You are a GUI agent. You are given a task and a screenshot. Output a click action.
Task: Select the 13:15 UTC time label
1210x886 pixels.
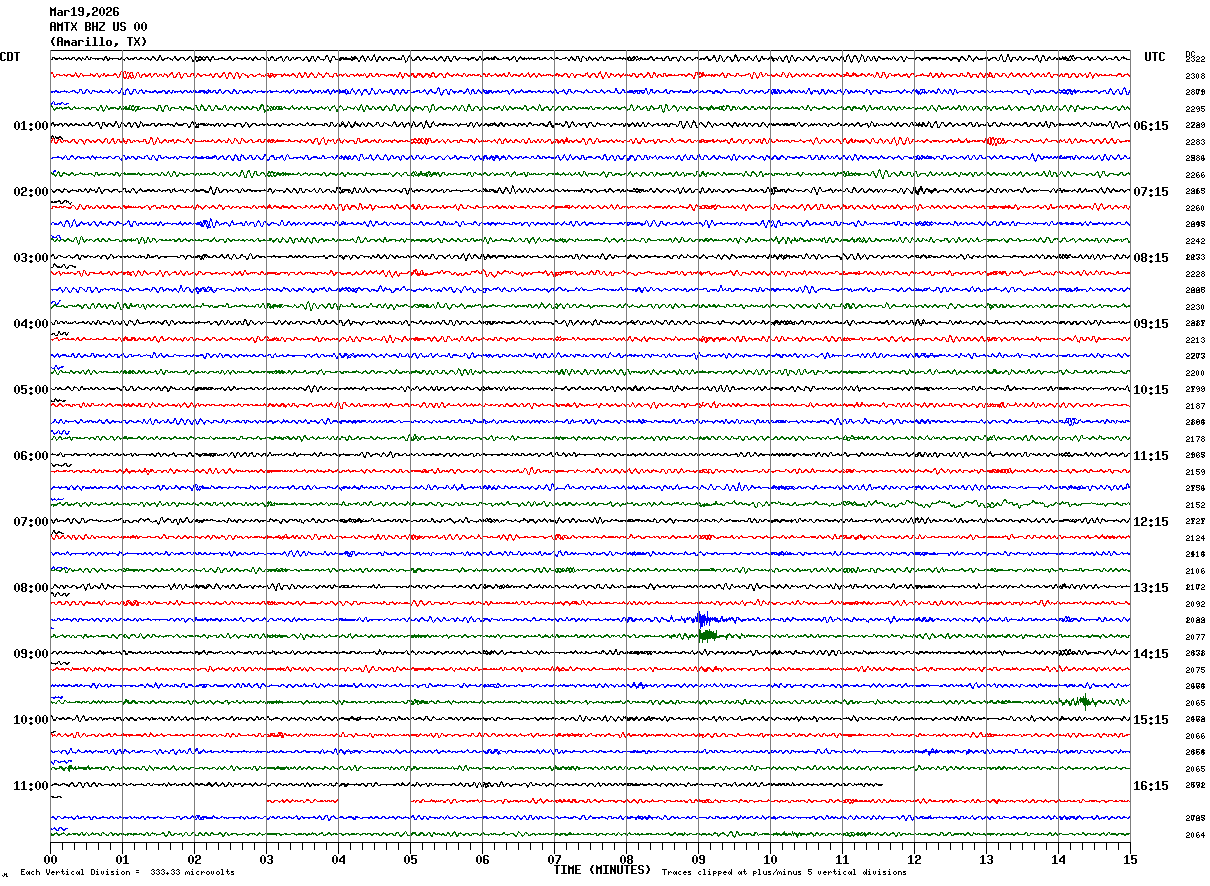point(1150,588)
